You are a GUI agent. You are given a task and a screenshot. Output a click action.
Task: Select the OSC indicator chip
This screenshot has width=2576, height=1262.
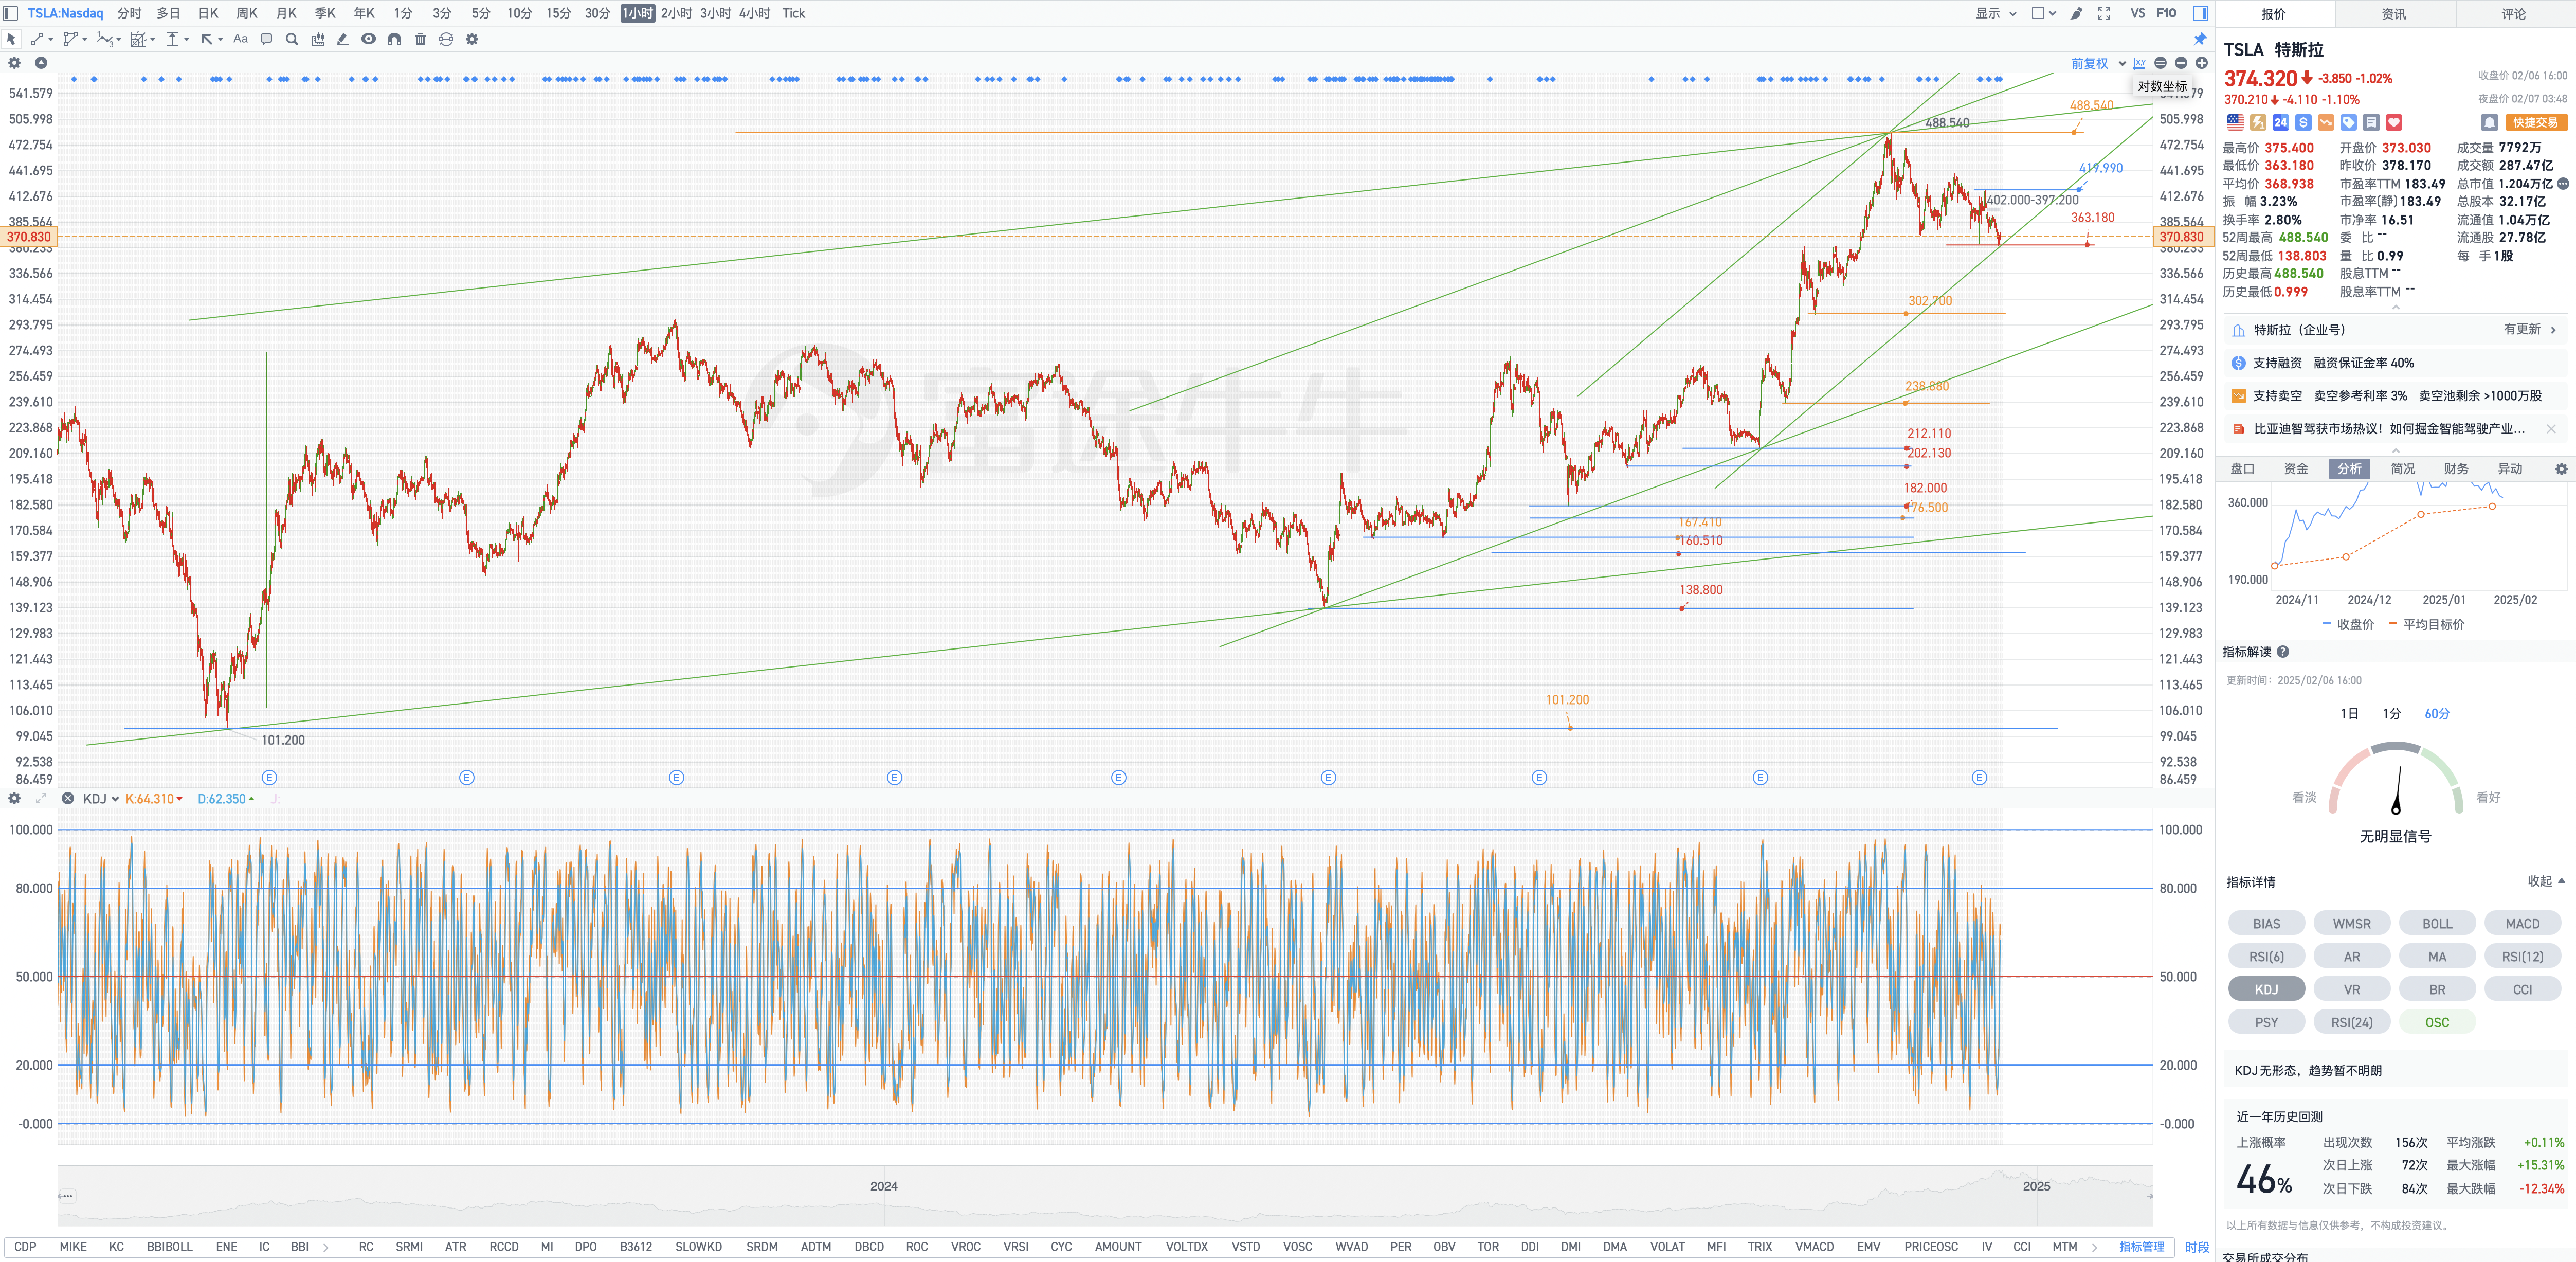[x=2437, y=1022]
